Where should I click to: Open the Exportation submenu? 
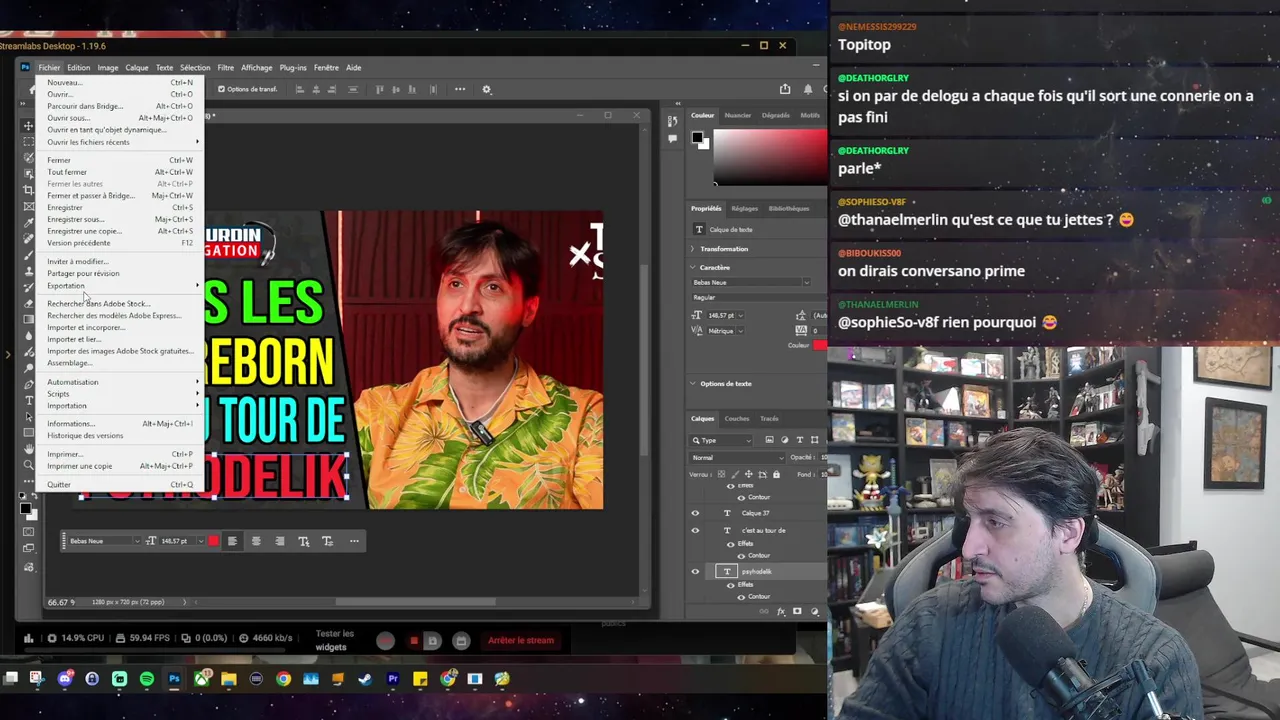[120, 286]
